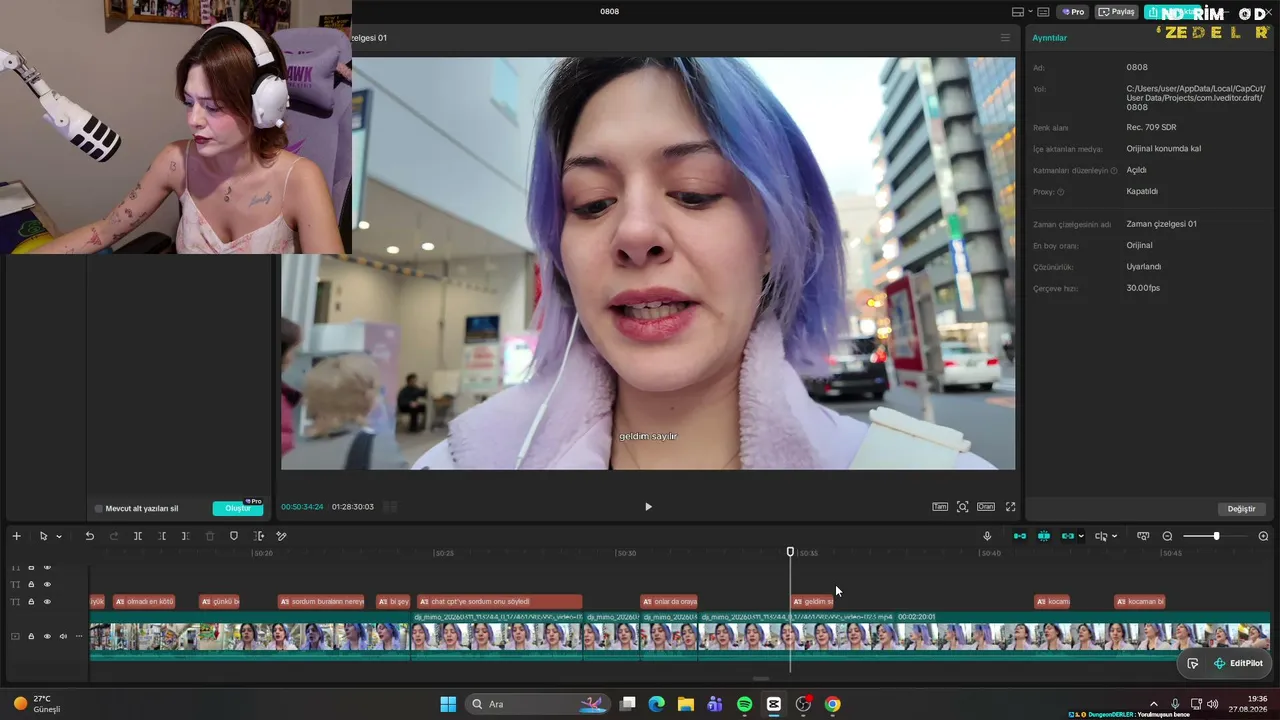Viewport: 1280px width, 720px height.
Task: Click the 'Proxy' info help icon
Action: click(1061, 192)
